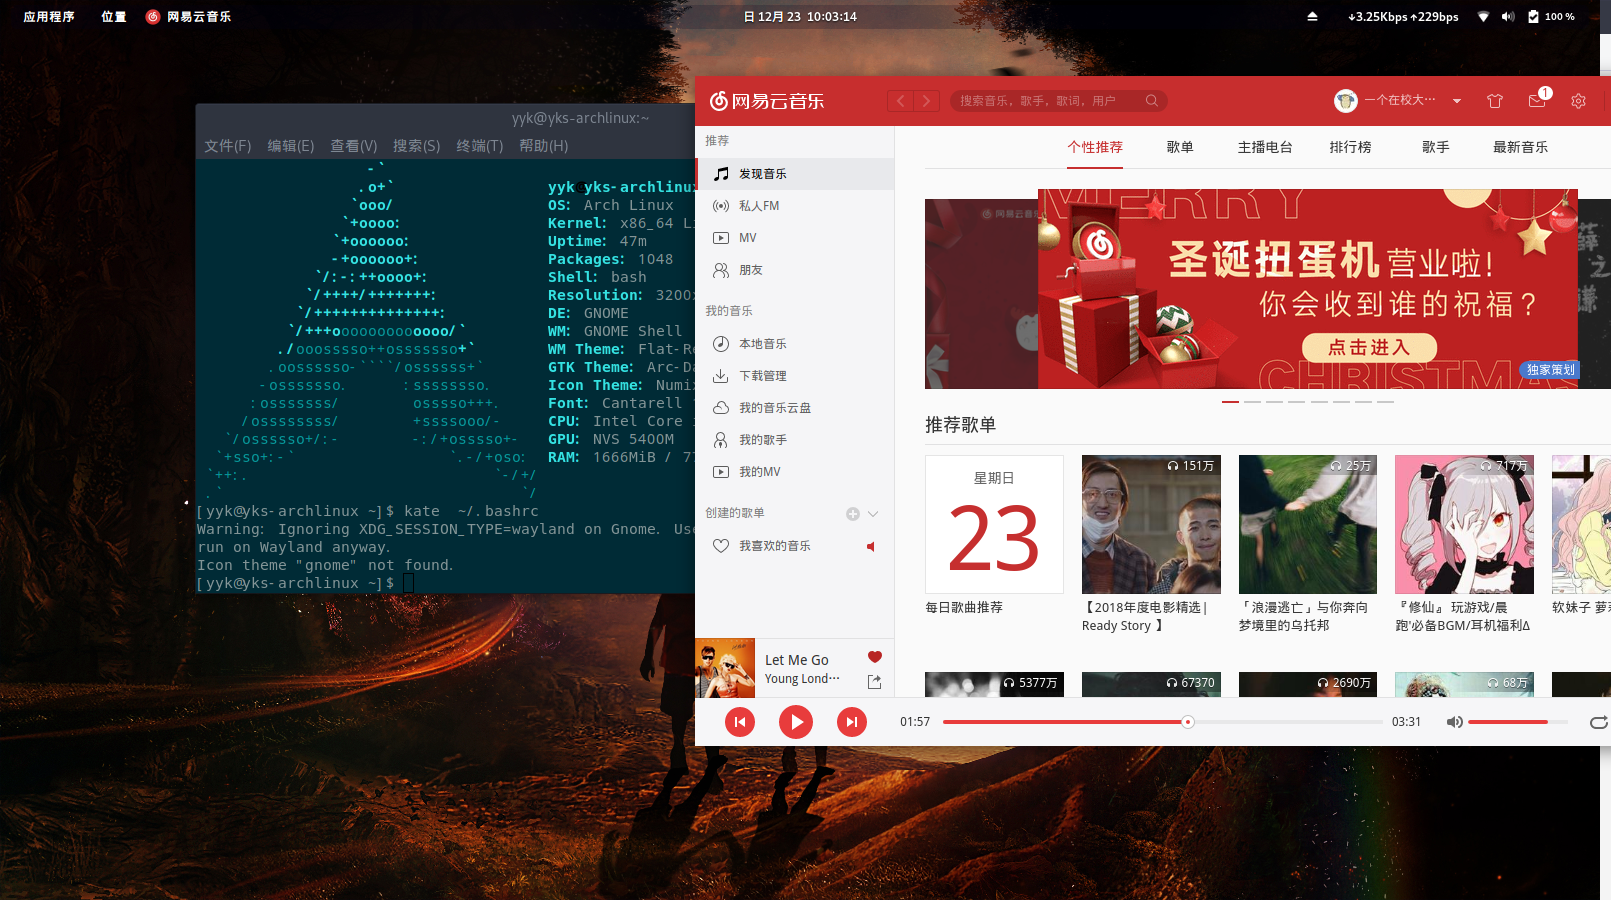Click the 2018年度电影精选 Ready Story title
Viewport: 1611px width, 900px height.
pyautogui.click(x=1146, y=617)
